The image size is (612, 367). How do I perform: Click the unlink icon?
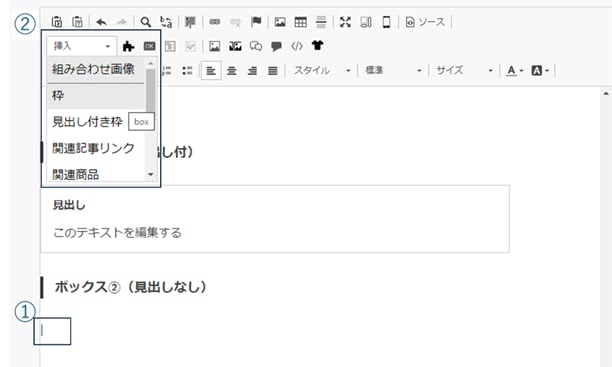235,22
